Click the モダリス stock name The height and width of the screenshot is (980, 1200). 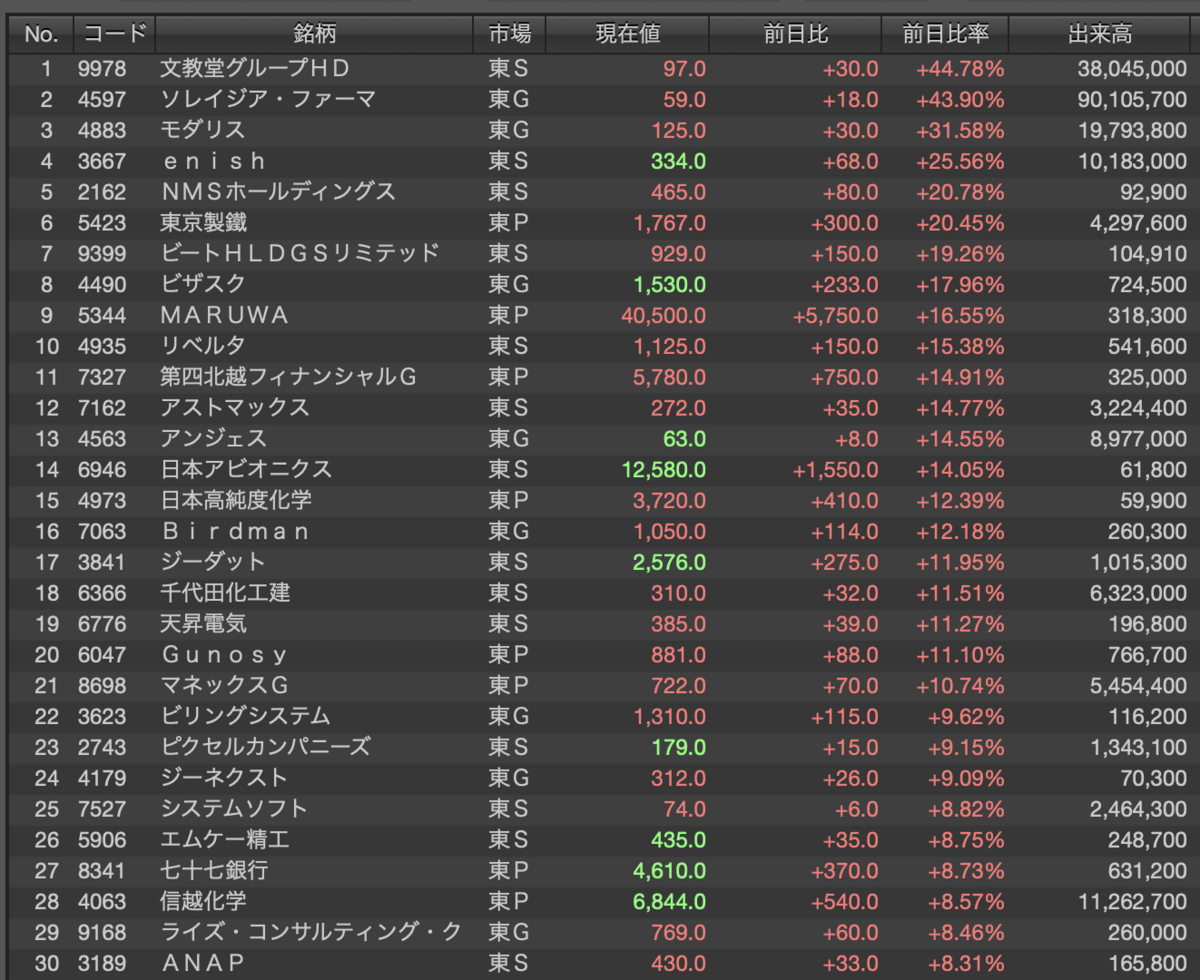click(x=203, y=131)
